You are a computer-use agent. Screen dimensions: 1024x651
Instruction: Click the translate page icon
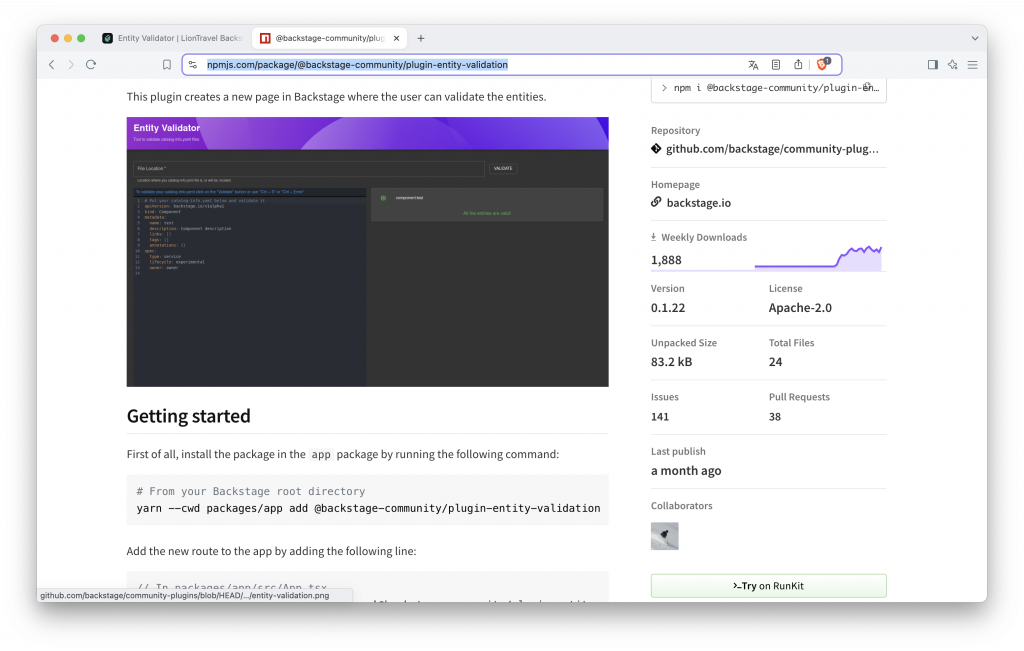(753, 65)
